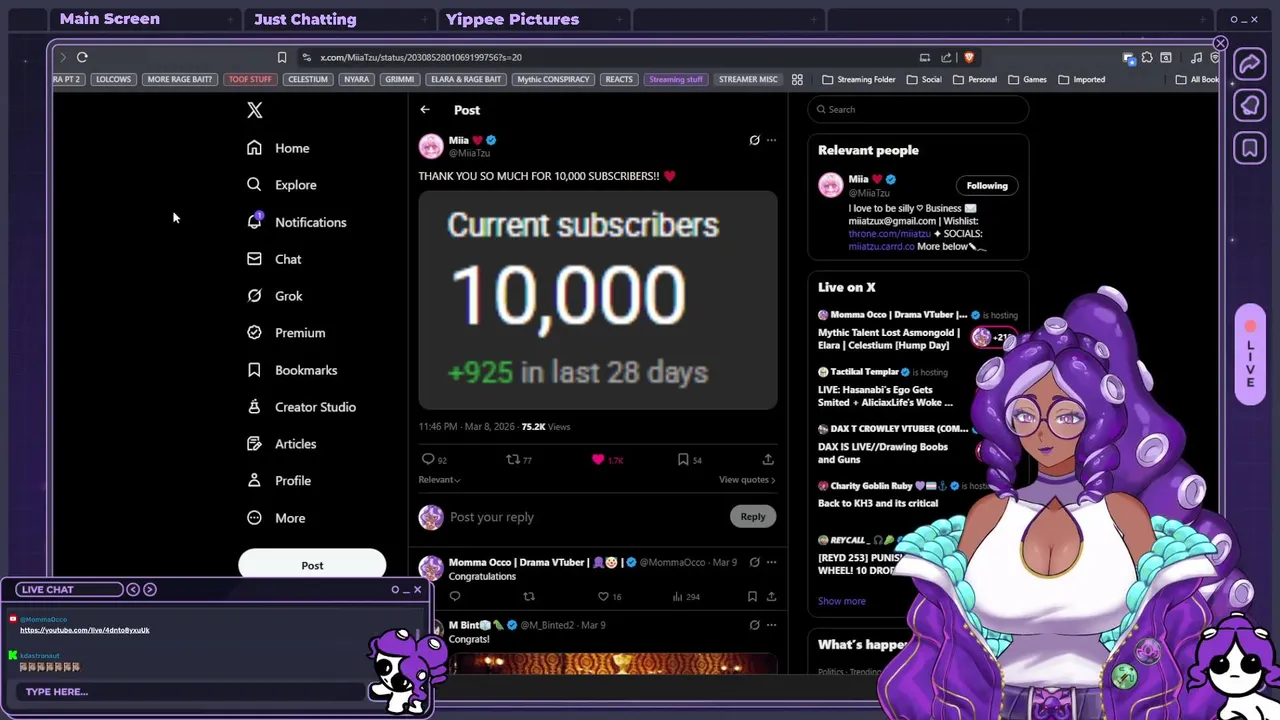Open the 10,000 subscribers image

point(598,300)
